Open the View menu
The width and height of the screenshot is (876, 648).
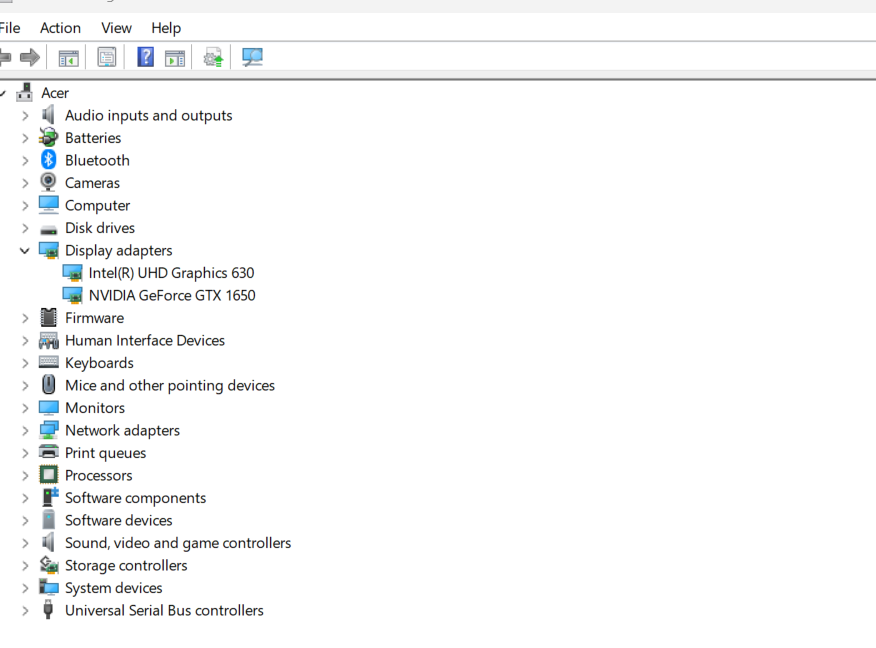coord(116,28)
